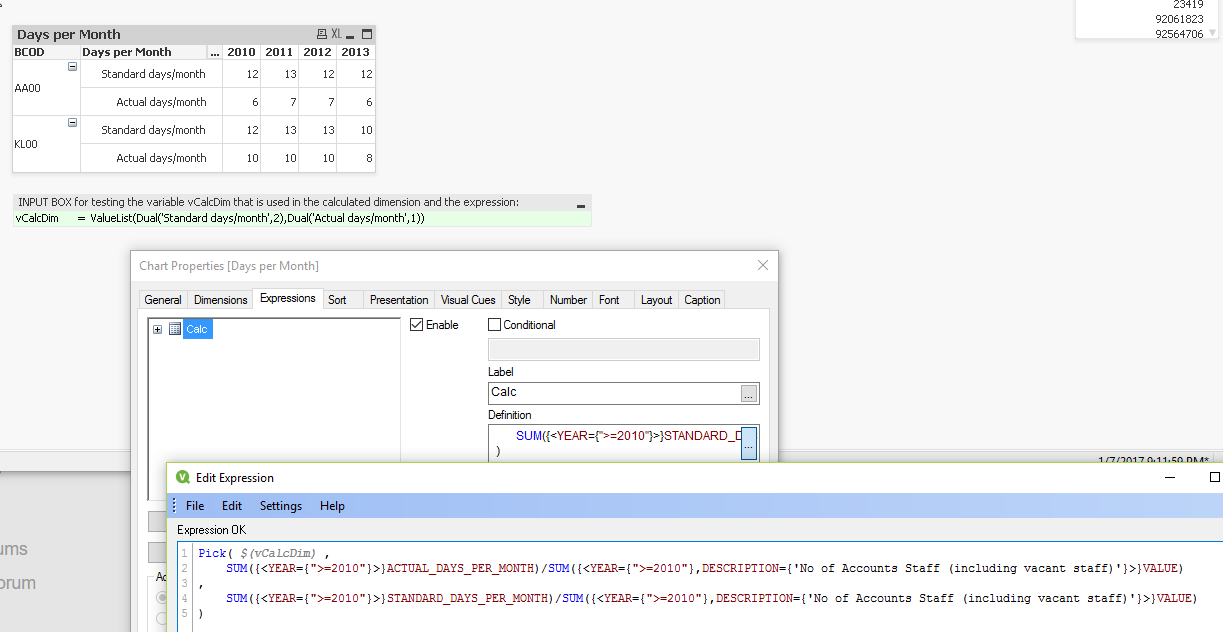The height and width of the screenshot is (632, 1223).
Task: Minimize the vCalcDim input box object
Action: [x=581, y=205]
